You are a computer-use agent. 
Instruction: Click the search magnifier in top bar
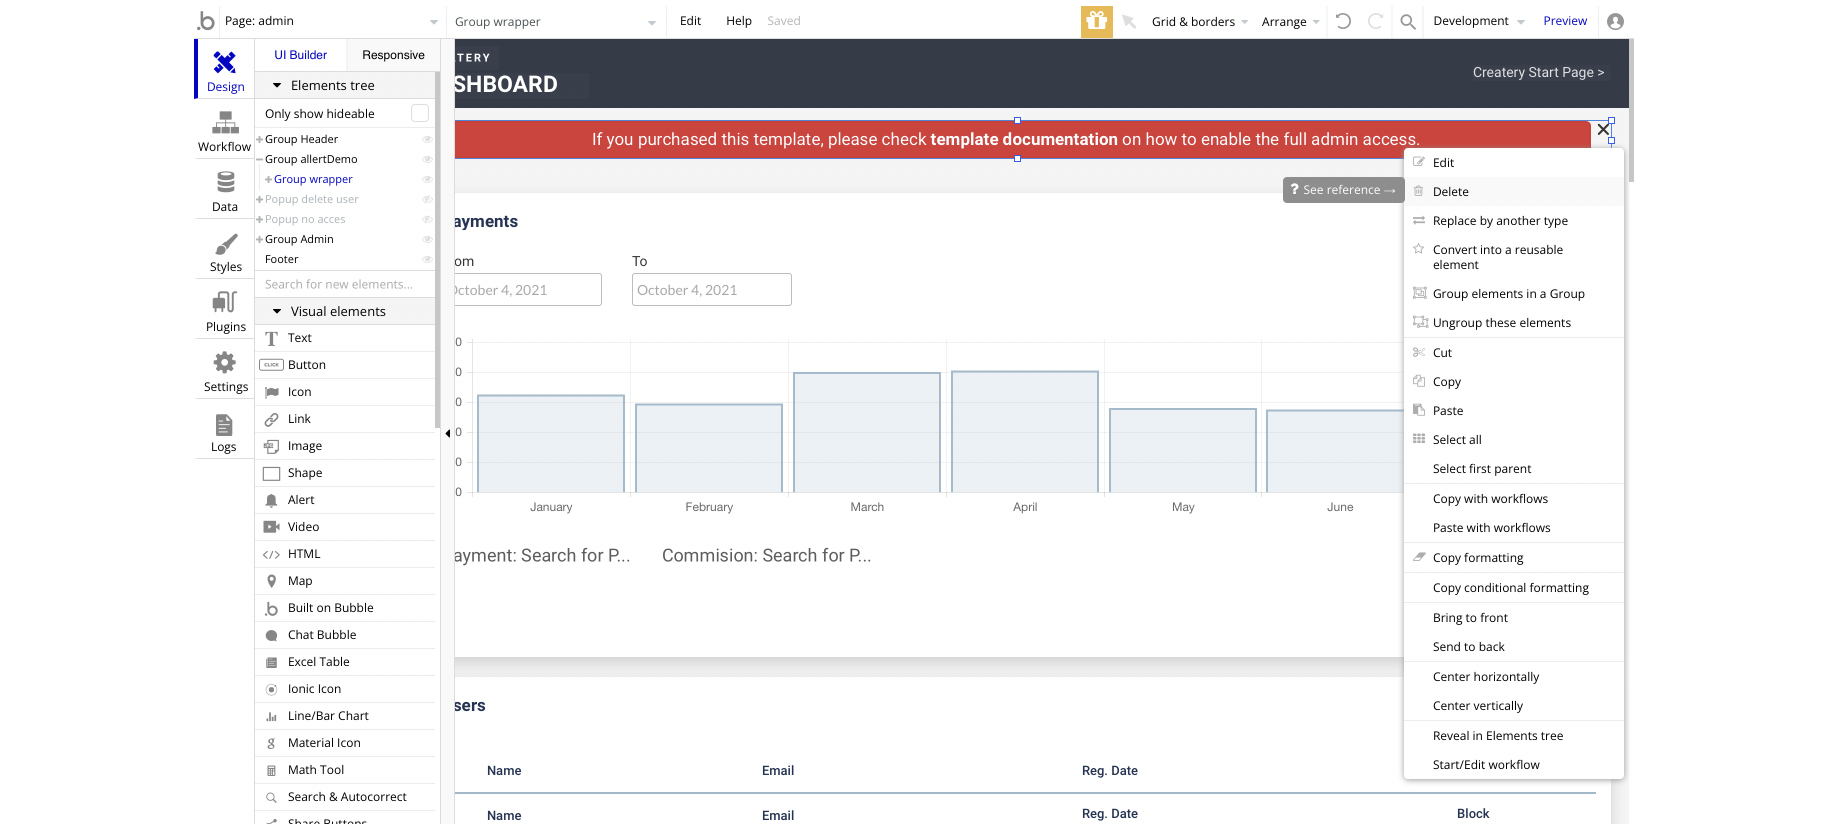(x=1407, y=21)
